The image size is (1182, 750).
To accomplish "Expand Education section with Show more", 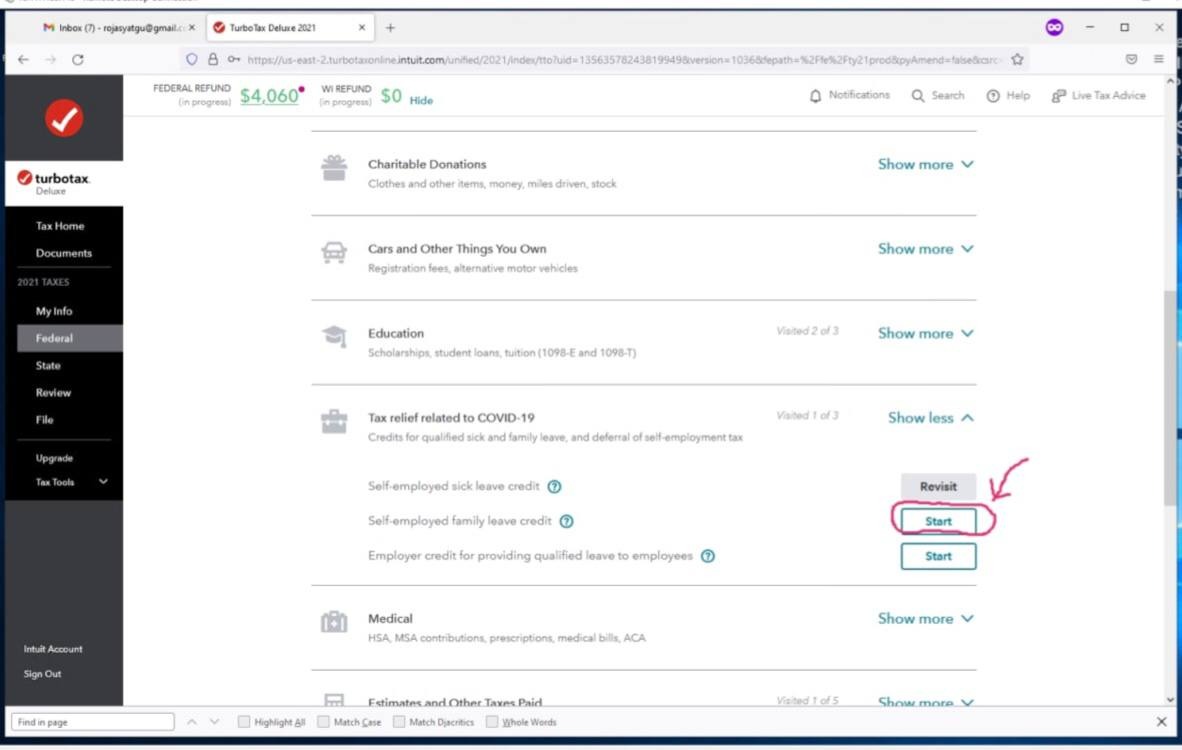I will [926, 333].
